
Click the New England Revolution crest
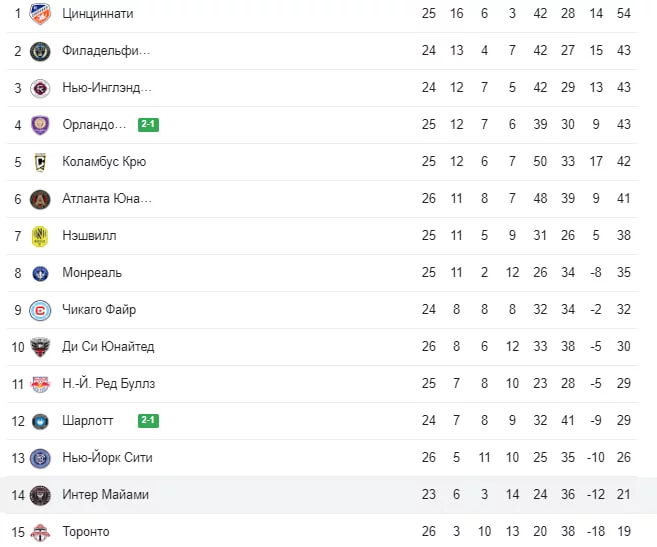point(40,88)
